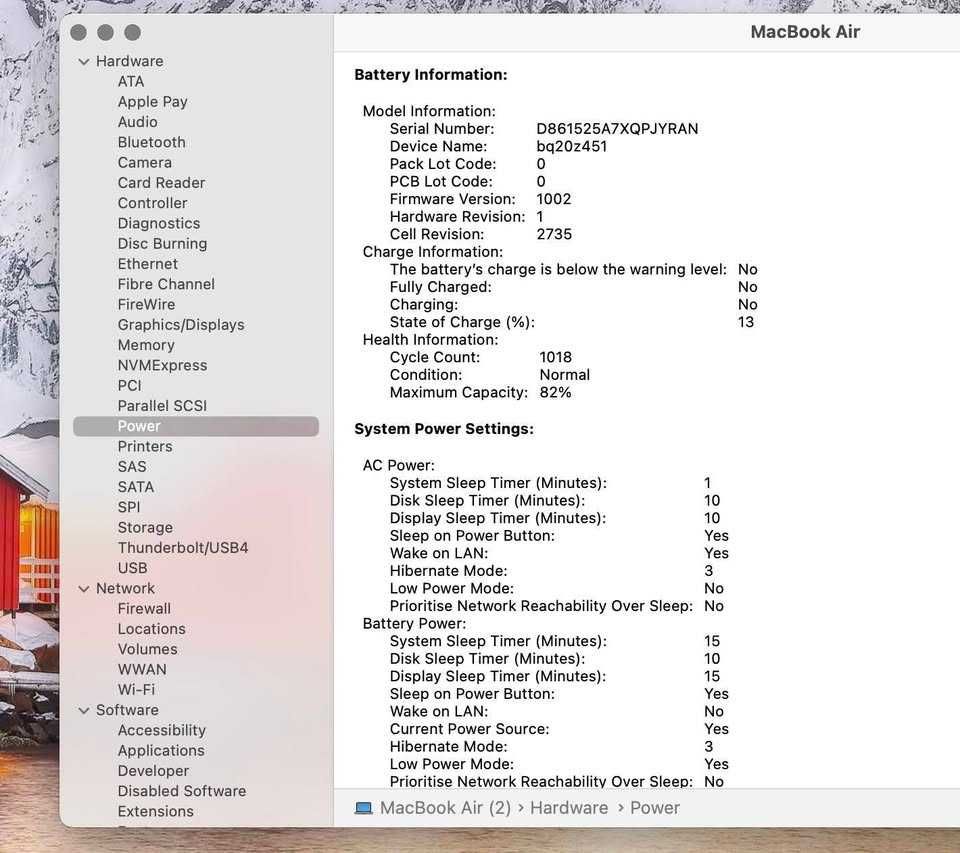This screenshot has width=960, height=853.
Task: Select Apple Pay in sidebar
Action: point(152,102)
